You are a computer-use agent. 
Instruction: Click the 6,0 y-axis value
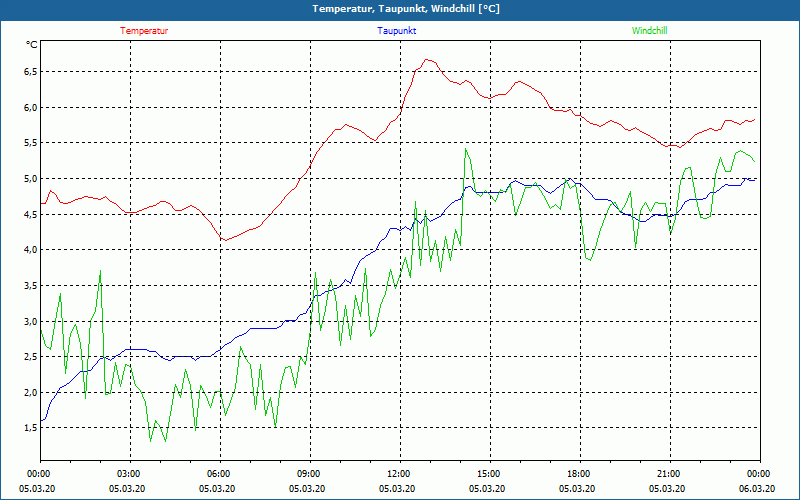(30, 108)
